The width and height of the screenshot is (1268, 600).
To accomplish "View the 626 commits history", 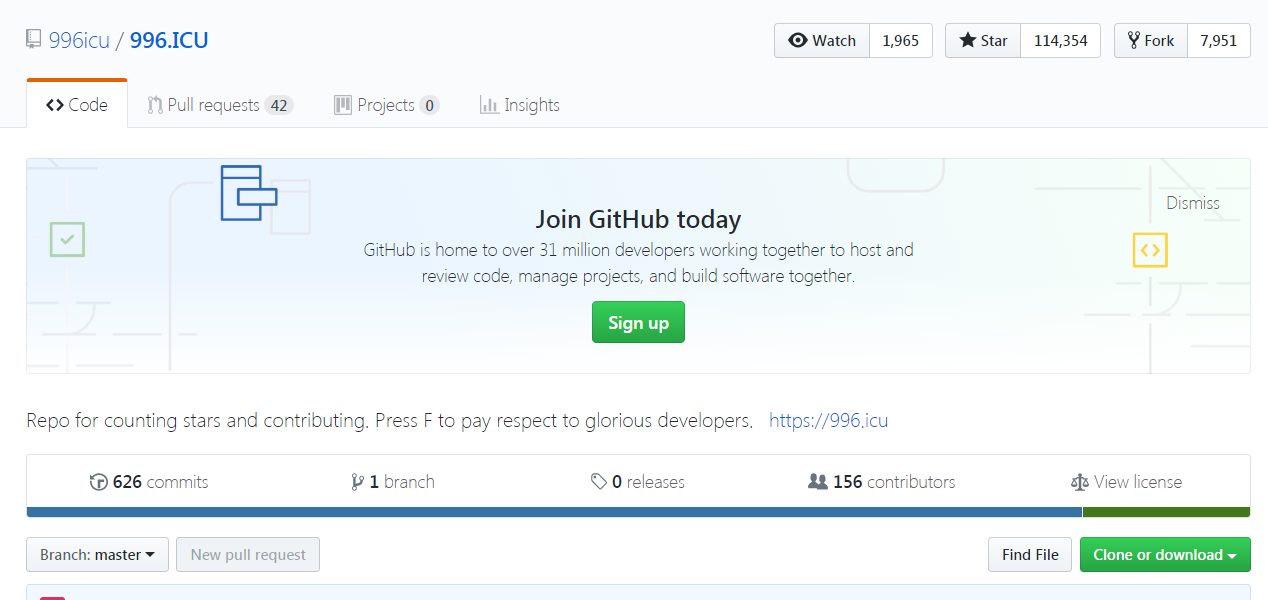I will (149, 482).
